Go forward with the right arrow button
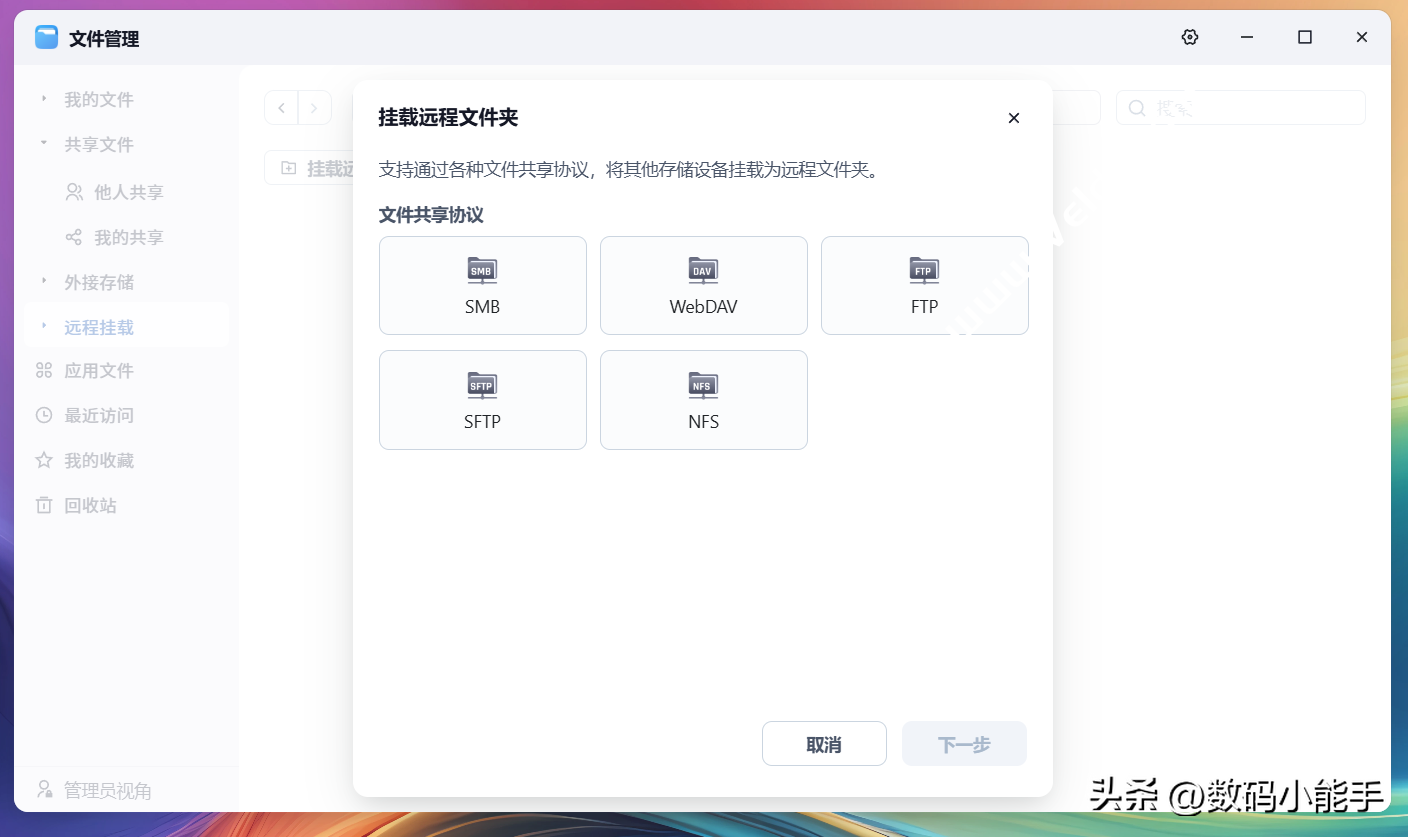The height and width of the screenshot is (837, 1408). (315, 108)
